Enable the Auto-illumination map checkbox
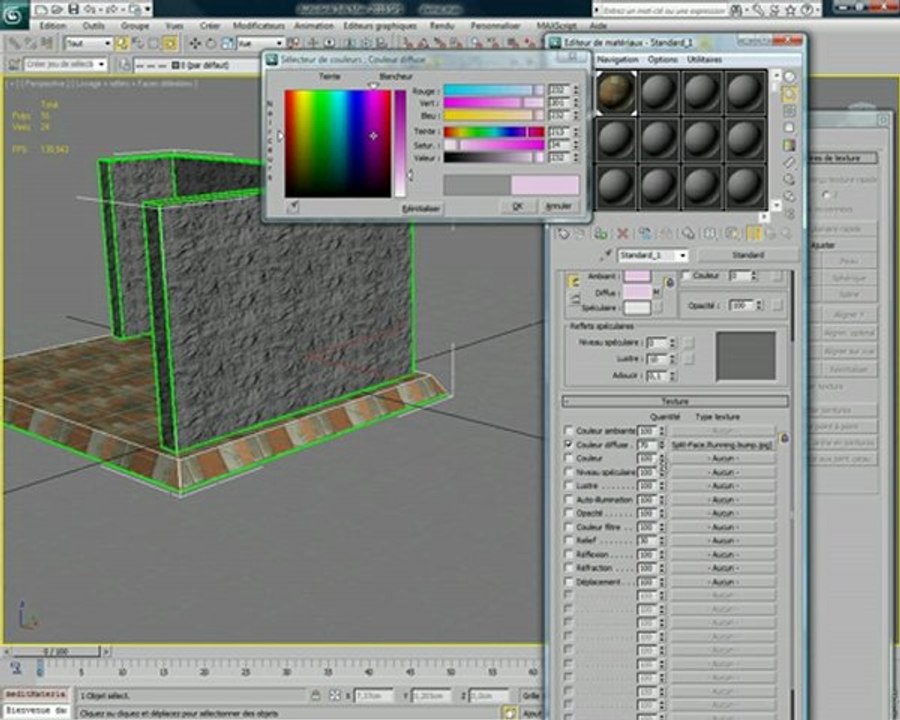The height and width of the screenshot is (720, 900). (568, 500)
